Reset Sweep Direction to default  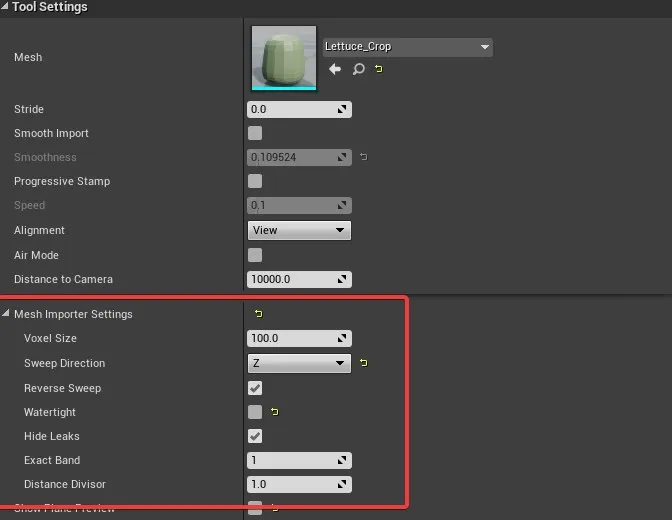coord(364,363)
